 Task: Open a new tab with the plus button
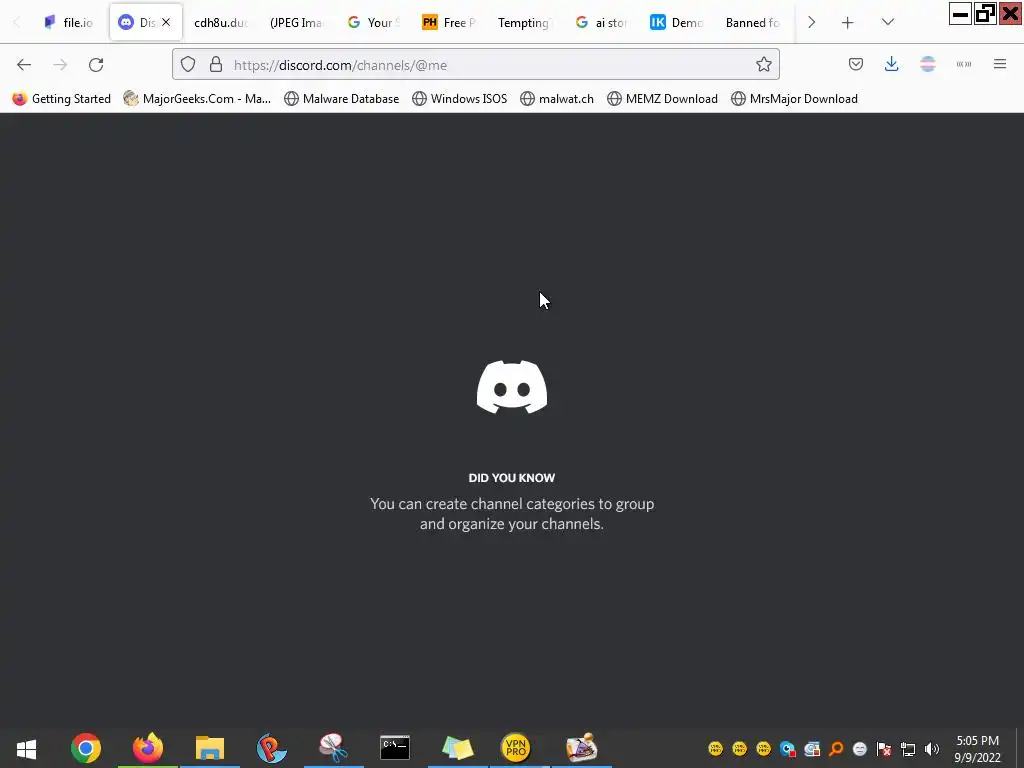tap(847, 23)
